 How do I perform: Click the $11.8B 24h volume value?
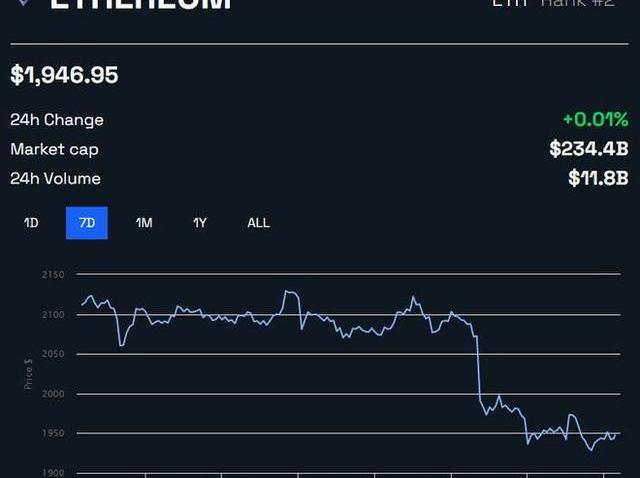coord(598,178)
